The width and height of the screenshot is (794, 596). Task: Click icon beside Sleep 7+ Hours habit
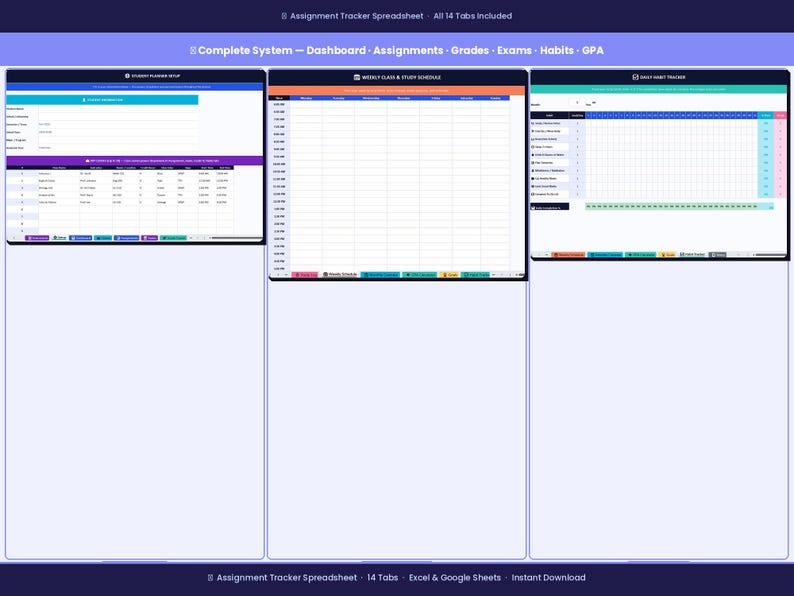click(x=533, y=147)
